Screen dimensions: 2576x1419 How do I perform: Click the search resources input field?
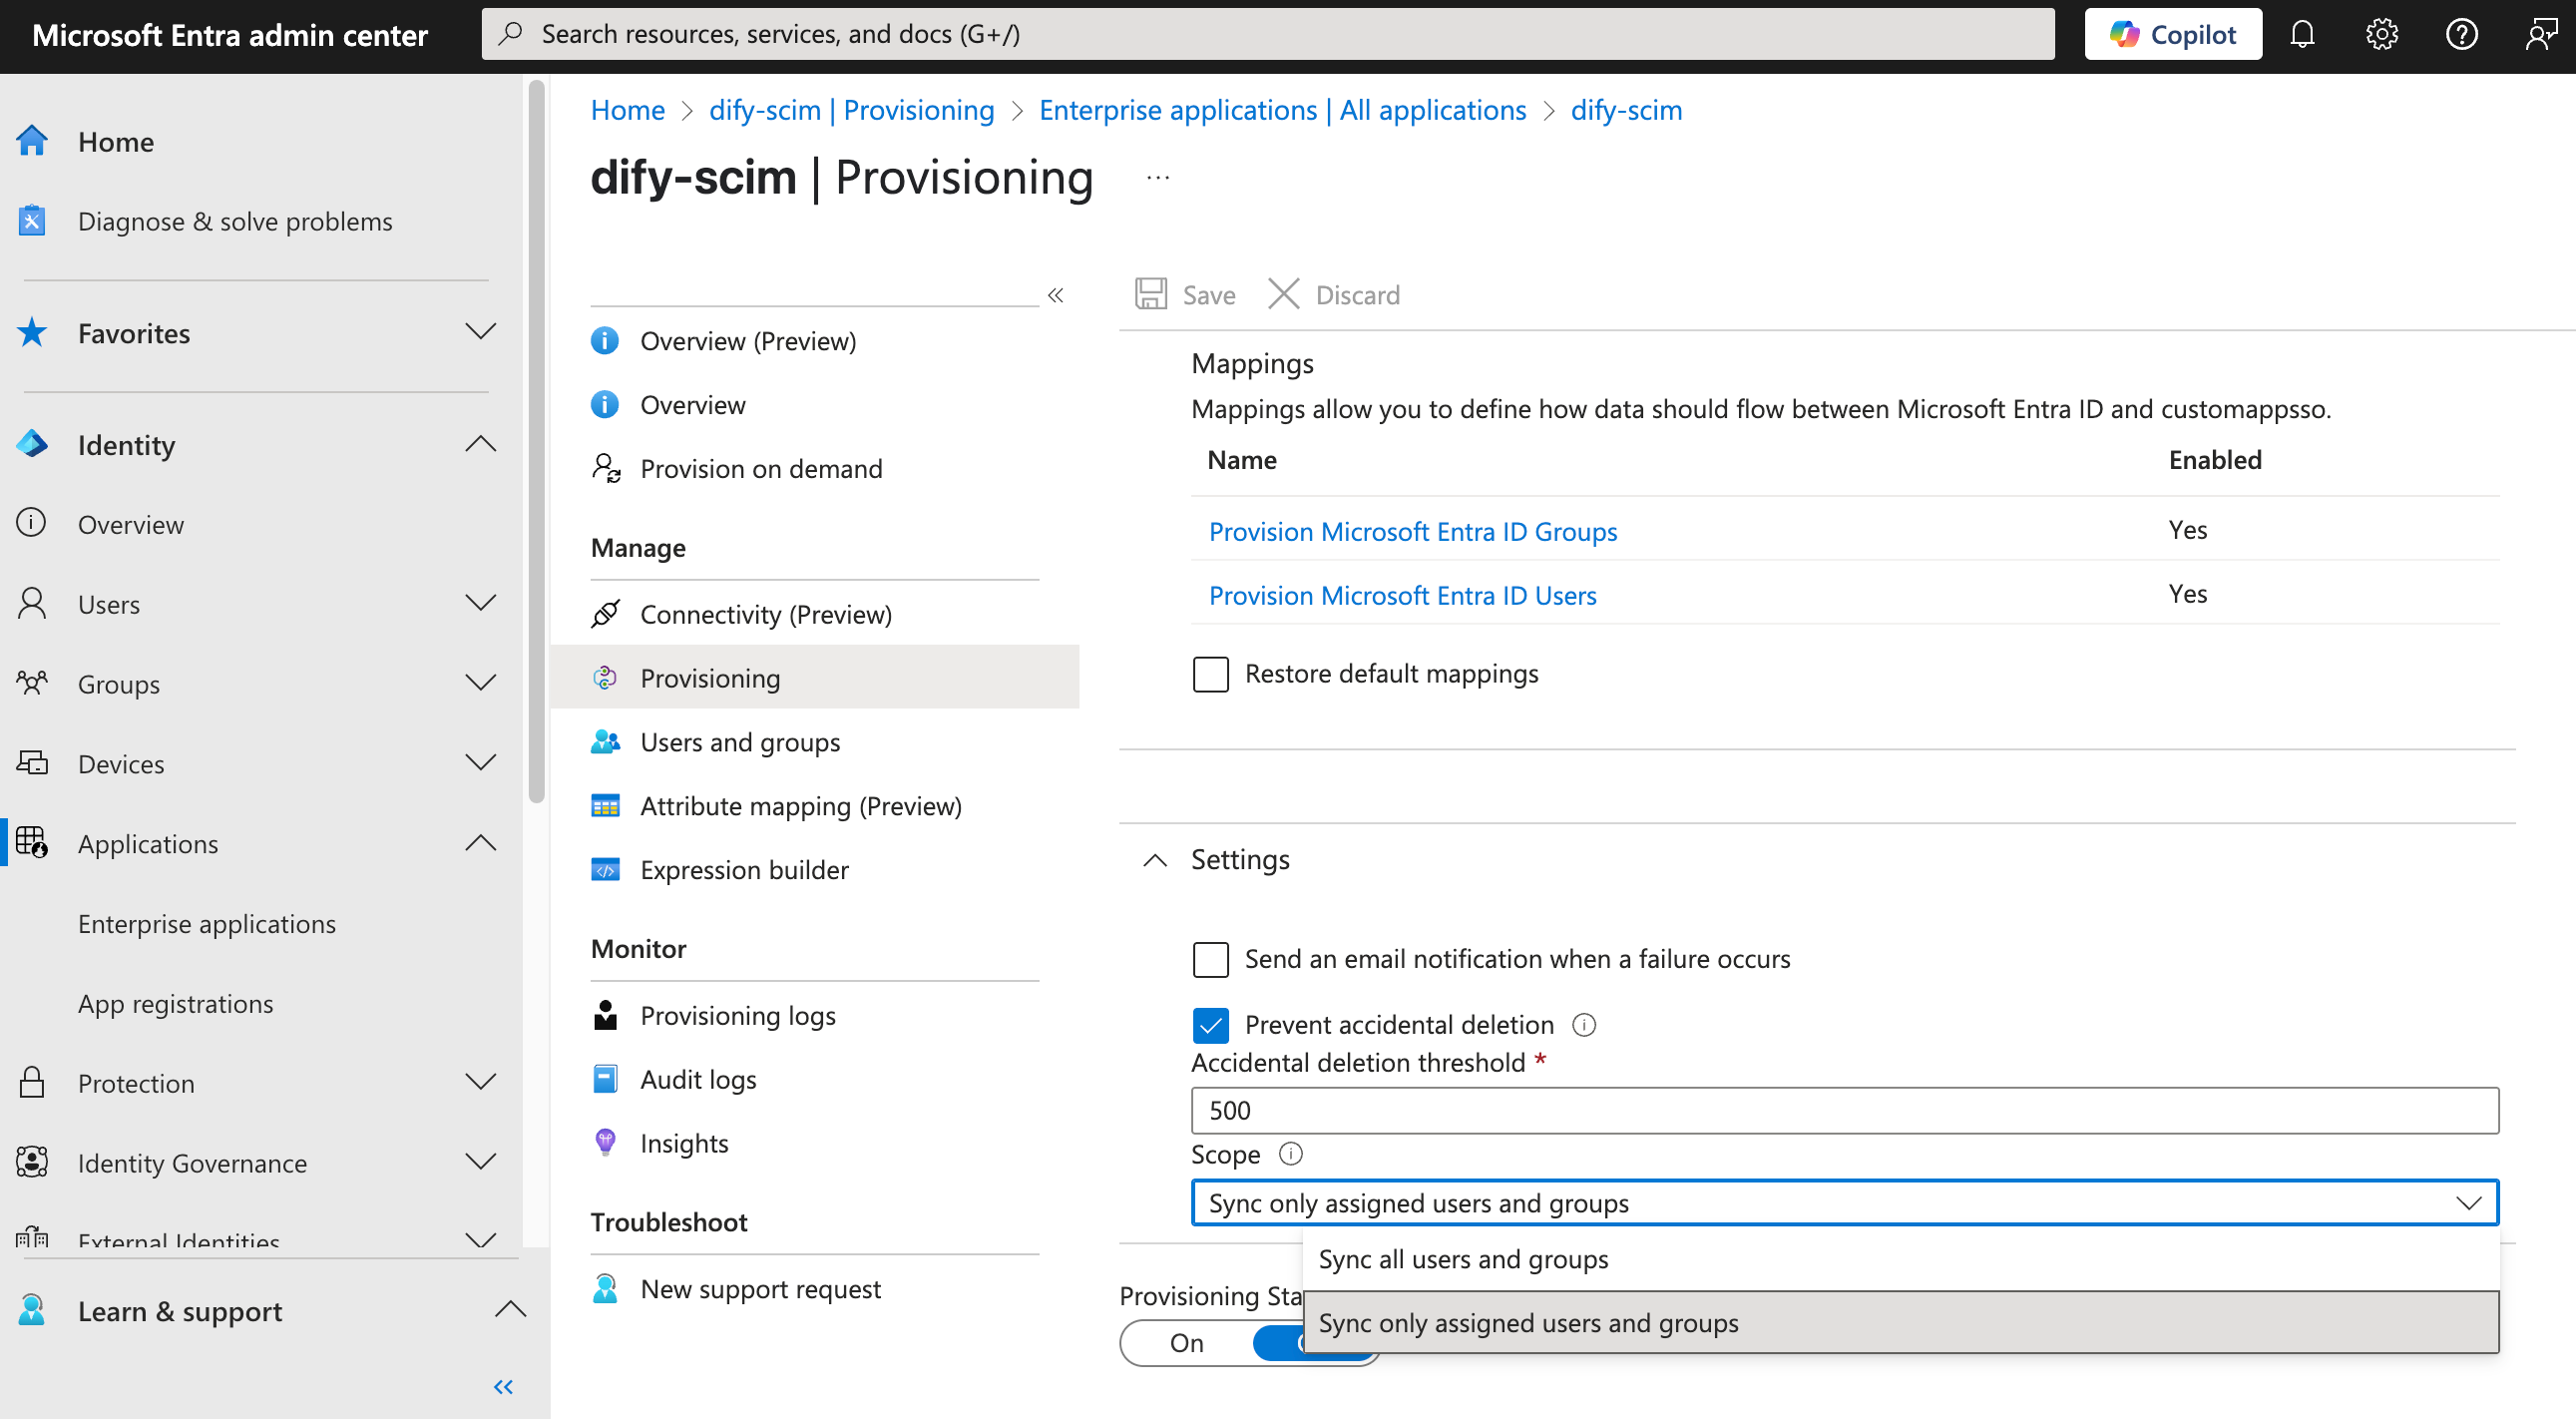tap(1267, 35)
